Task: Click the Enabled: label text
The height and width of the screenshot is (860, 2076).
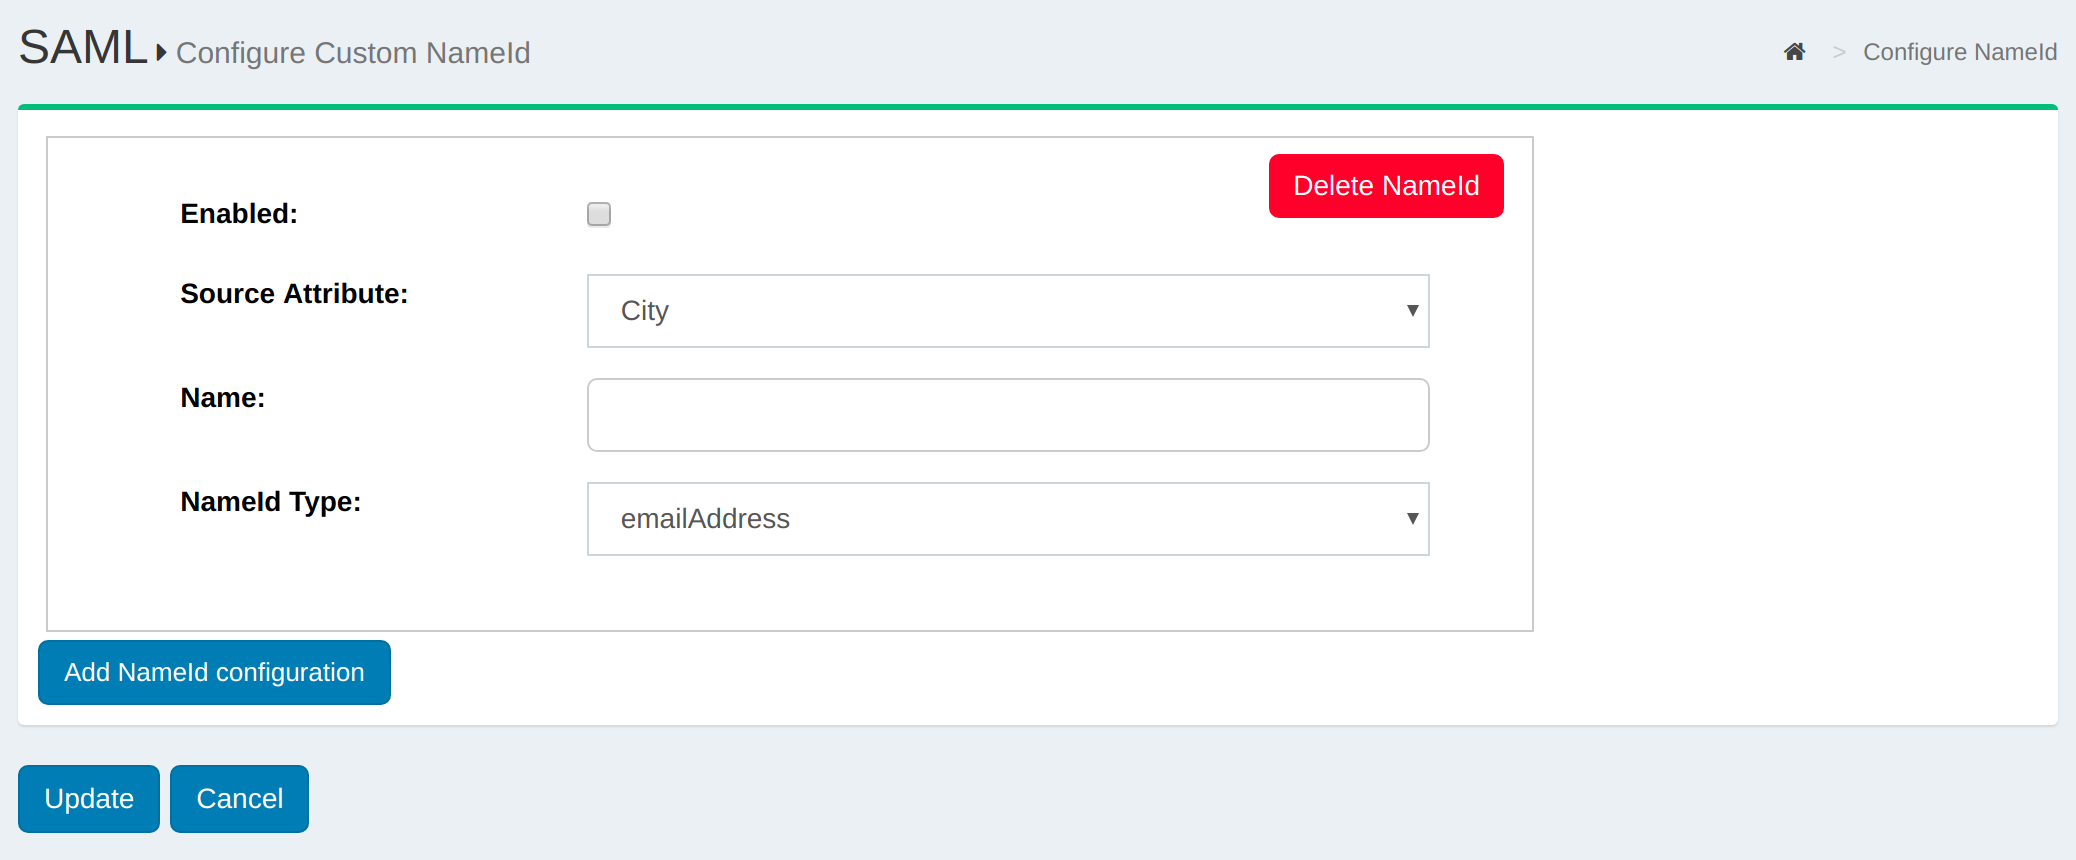Action: click(x=239, y=214)
